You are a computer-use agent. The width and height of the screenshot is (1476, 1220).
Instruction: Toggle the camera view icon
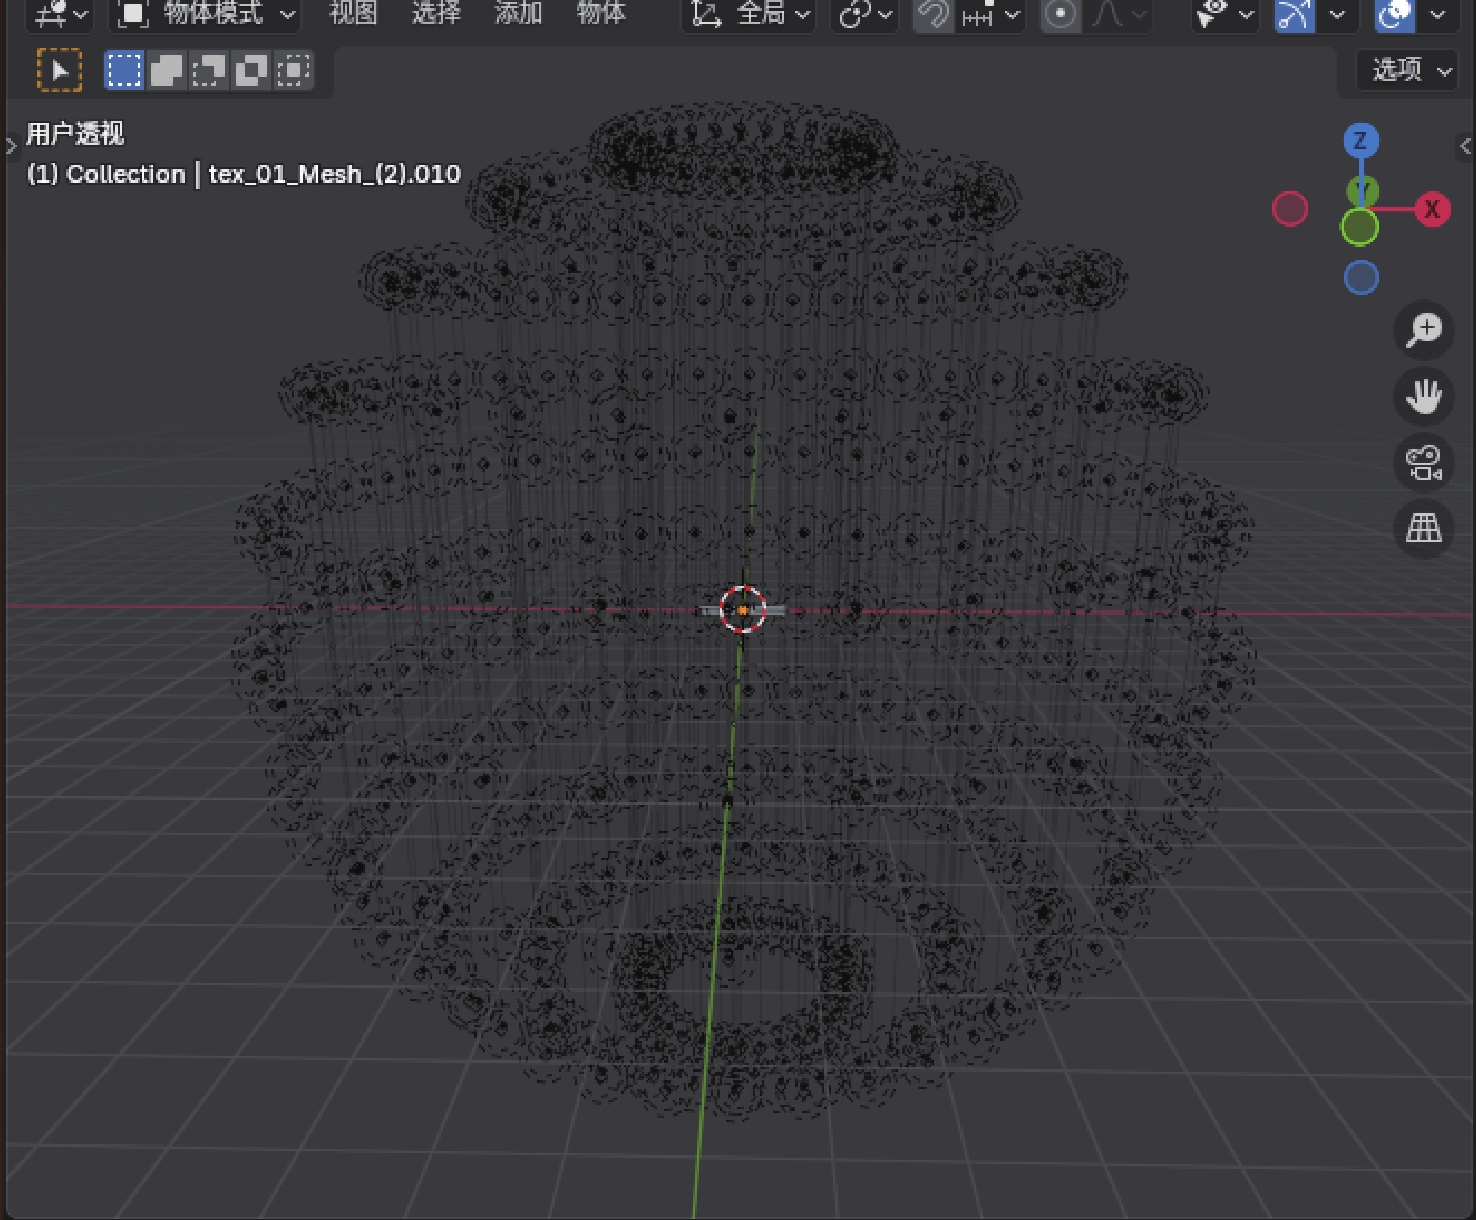click(1423, 462)
